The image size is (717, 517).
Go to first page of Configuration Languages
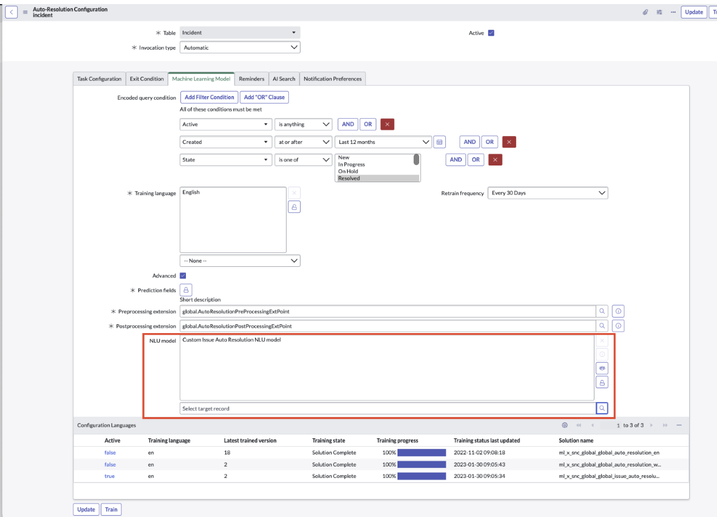[579, 425]
